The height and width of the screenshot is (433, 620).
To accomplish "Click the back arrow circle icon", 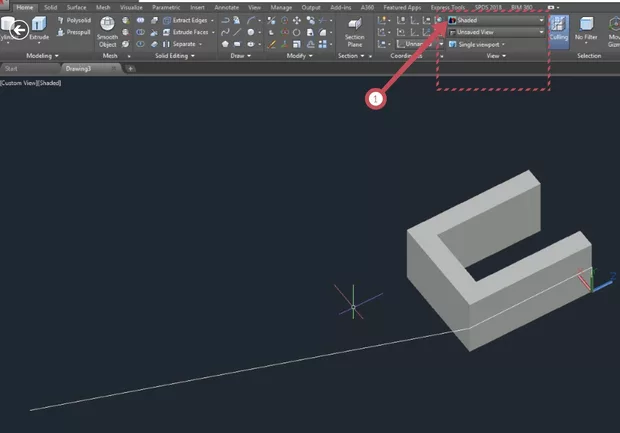I will [17, 30].
